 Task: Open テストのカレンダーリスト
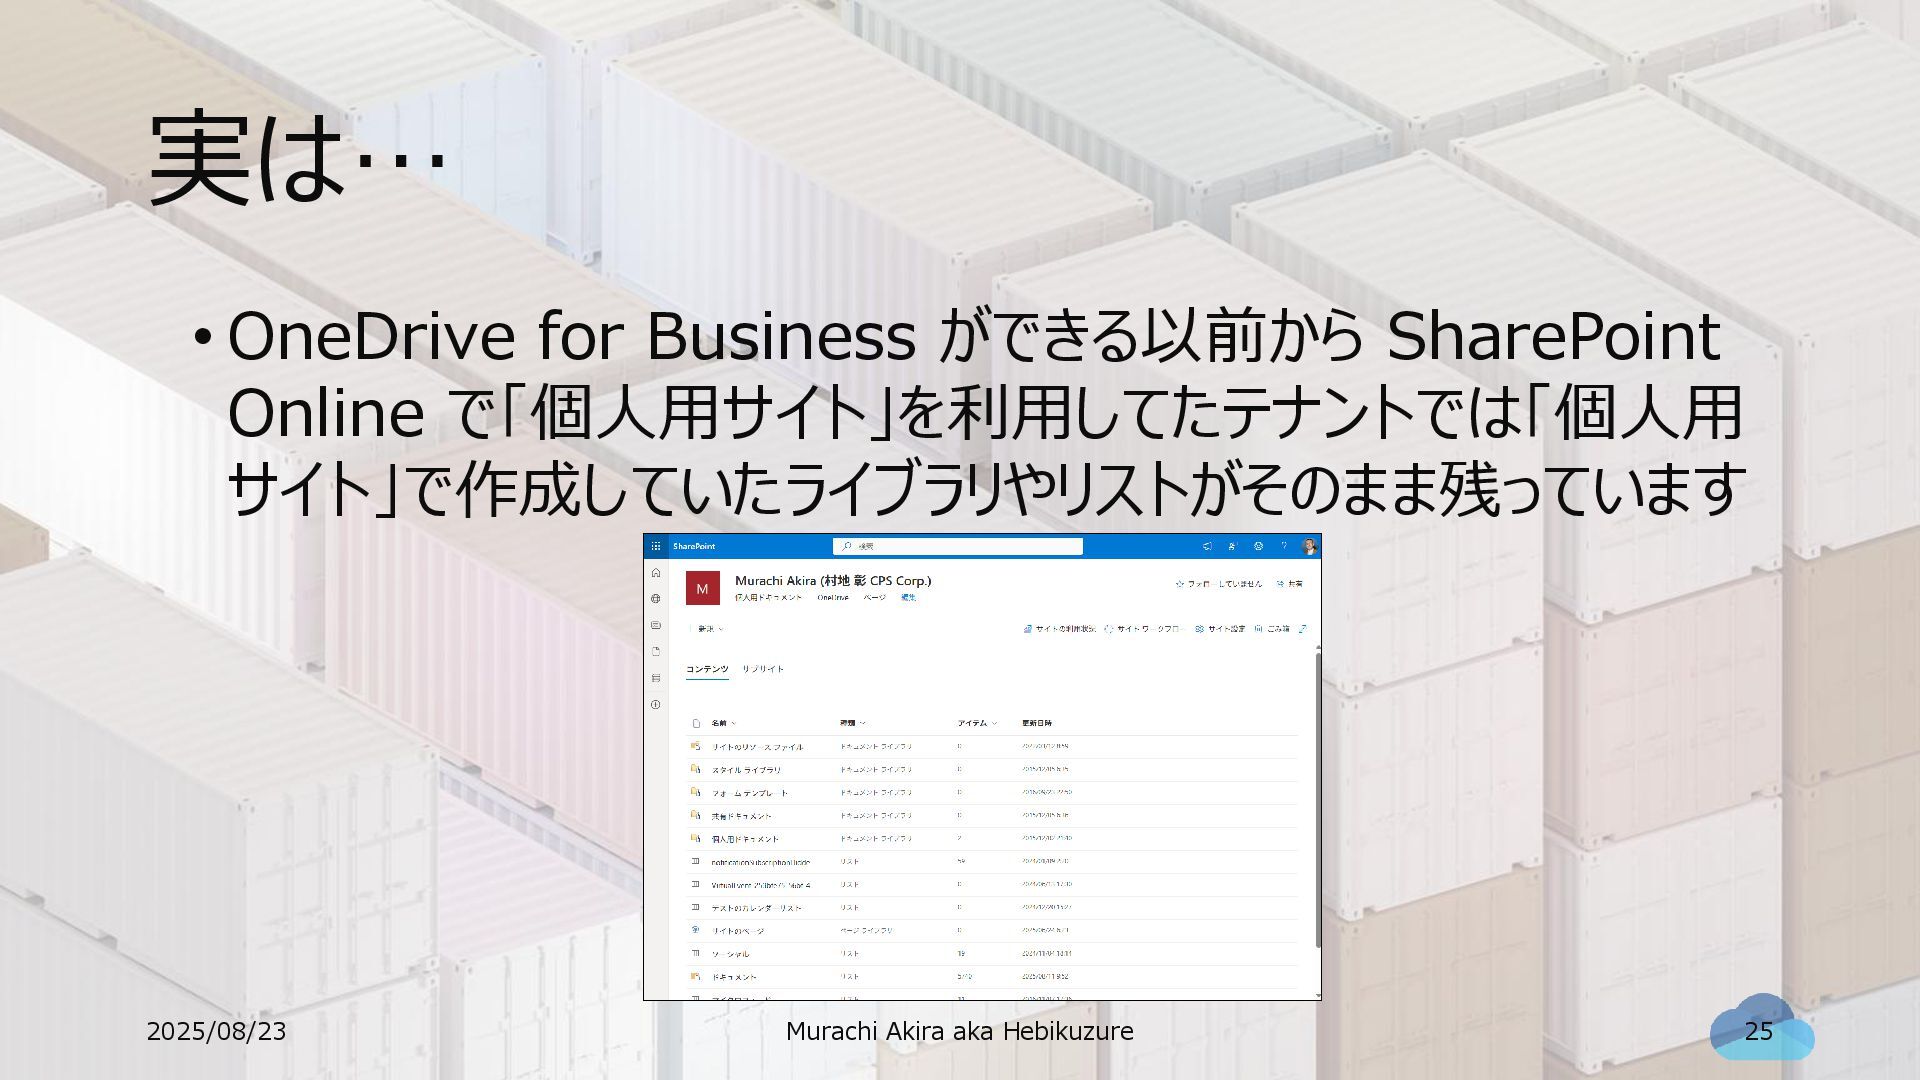tap(757, 908)
